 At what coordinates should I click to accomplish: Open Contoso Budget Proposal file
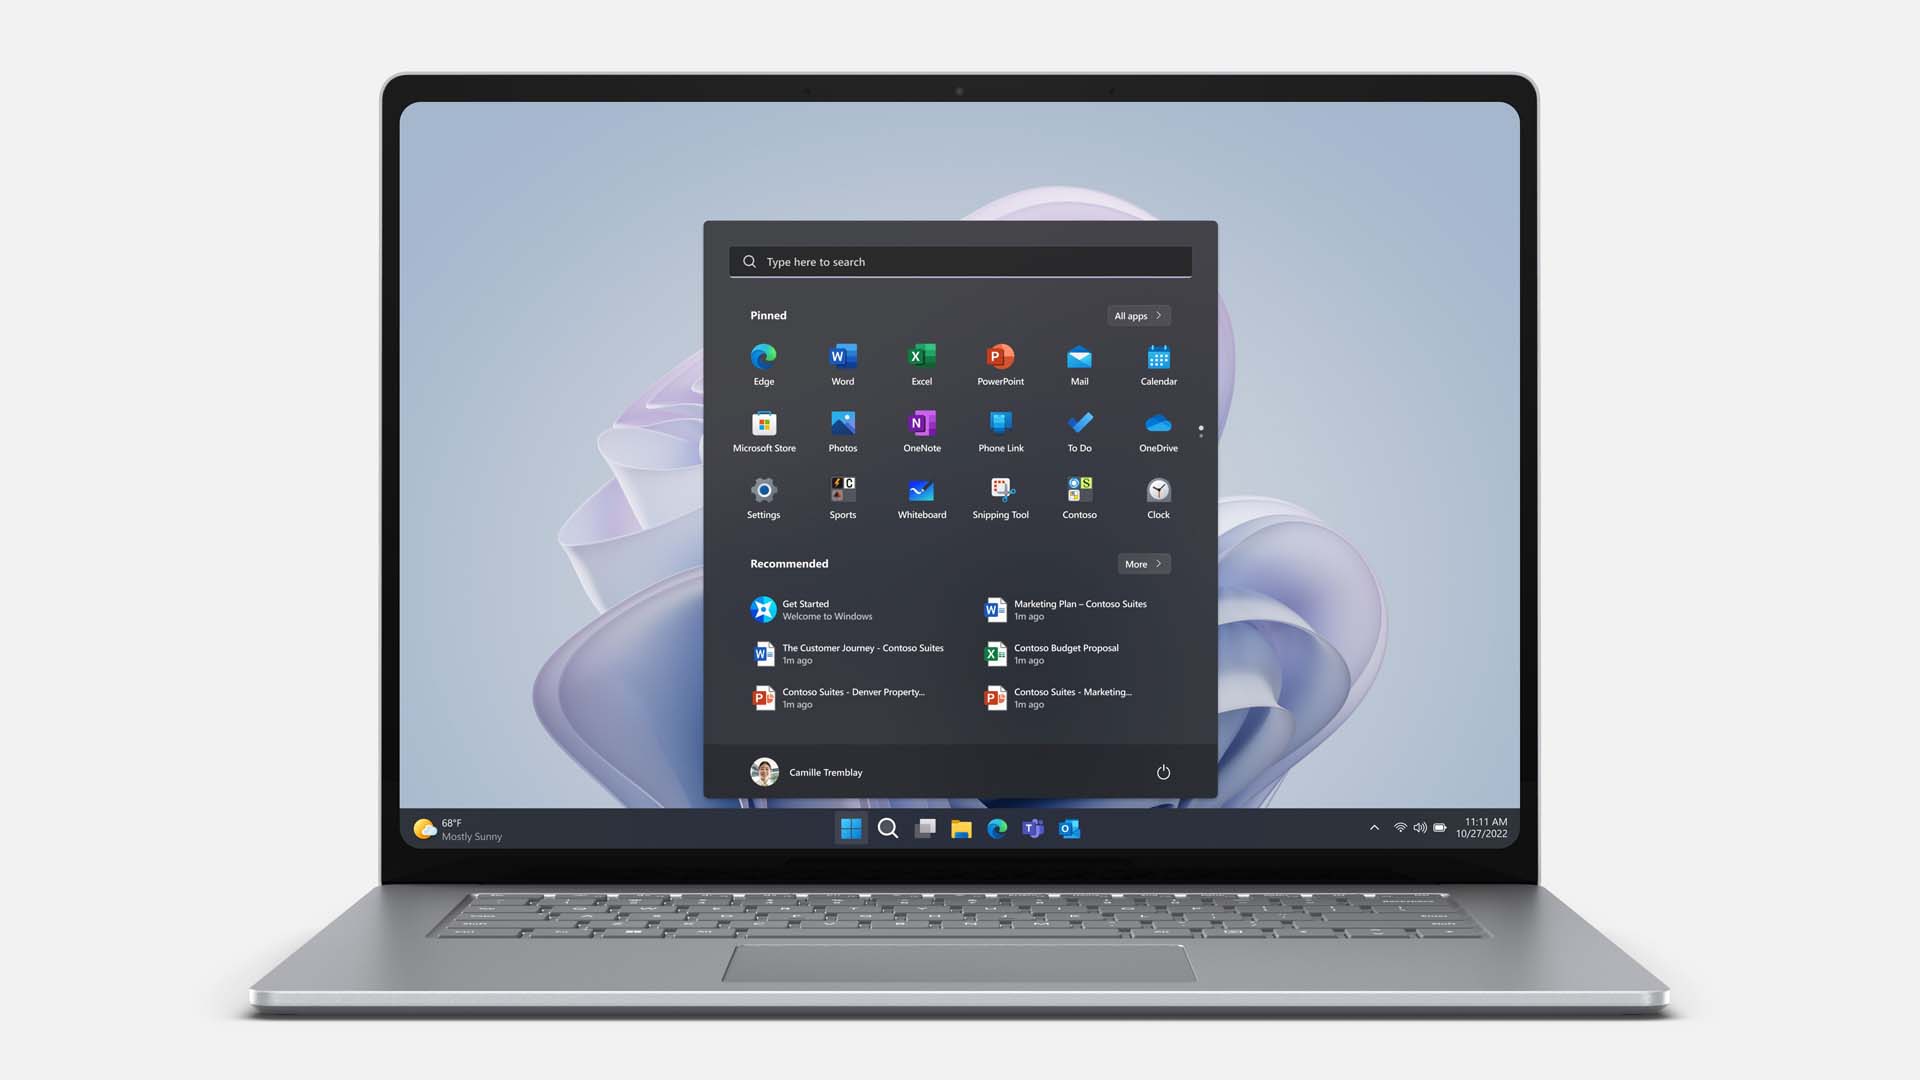pyautogui.click(x=1065, y=653)
